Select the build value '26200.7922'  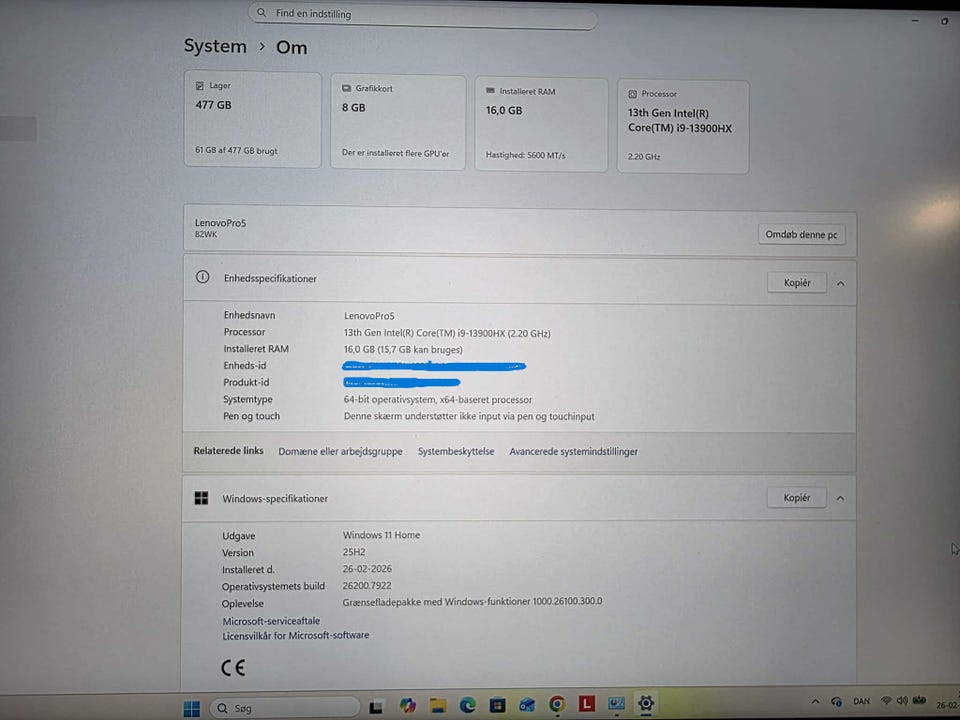click(367, 585)
